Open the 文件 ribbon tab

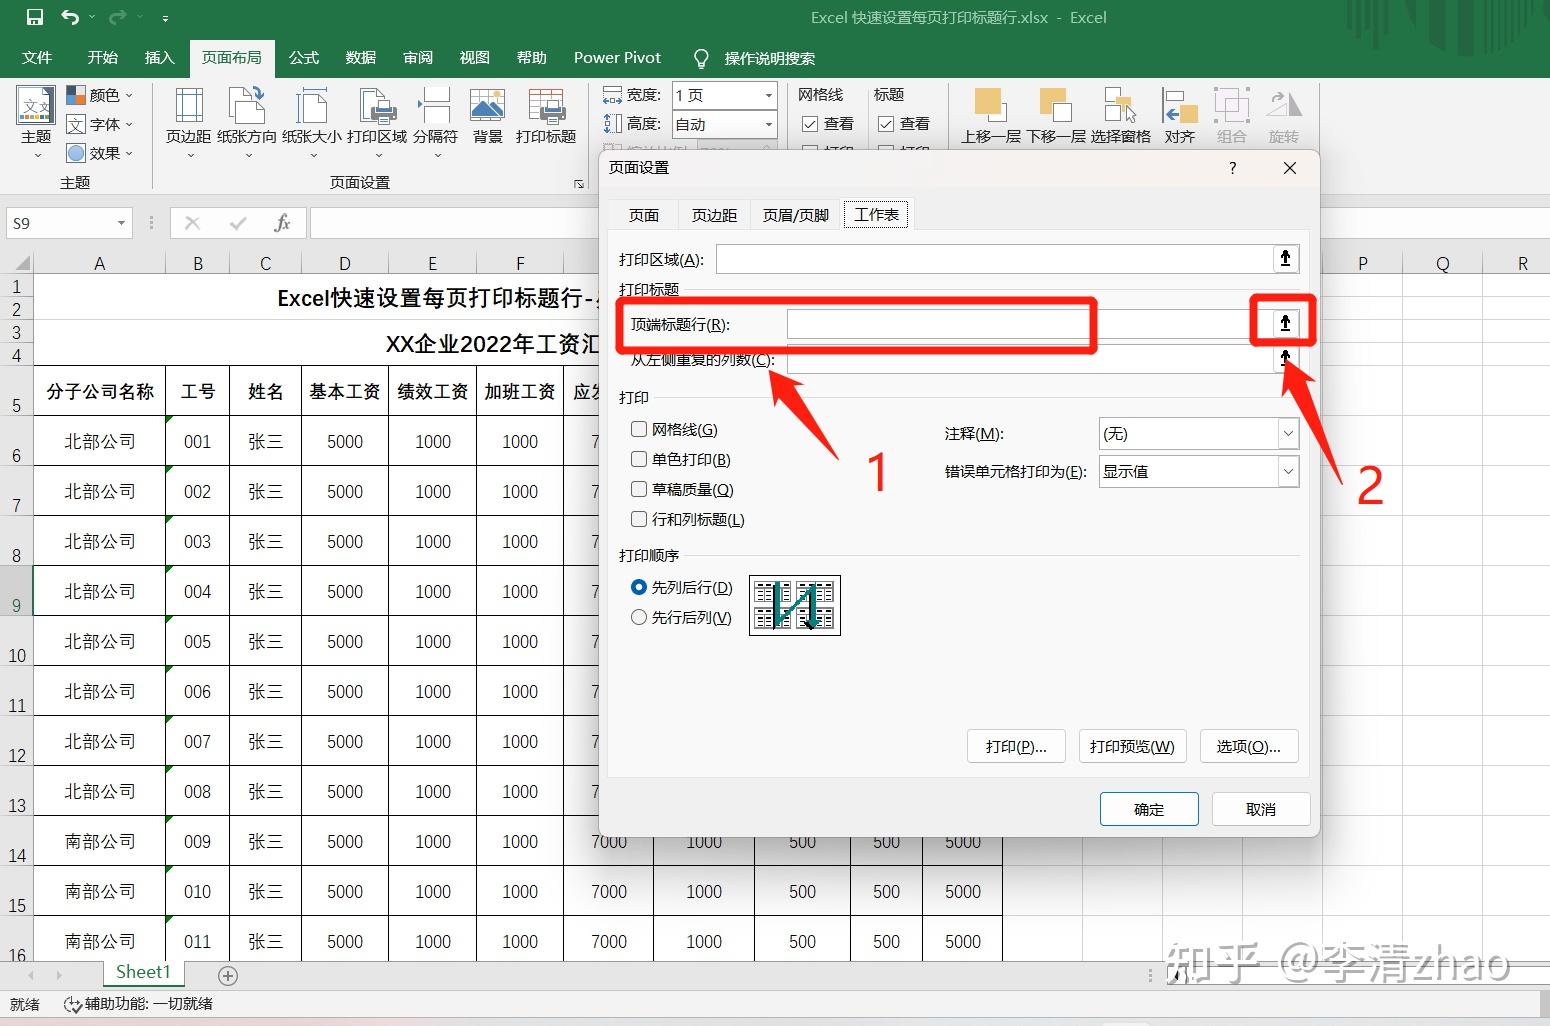37,57
